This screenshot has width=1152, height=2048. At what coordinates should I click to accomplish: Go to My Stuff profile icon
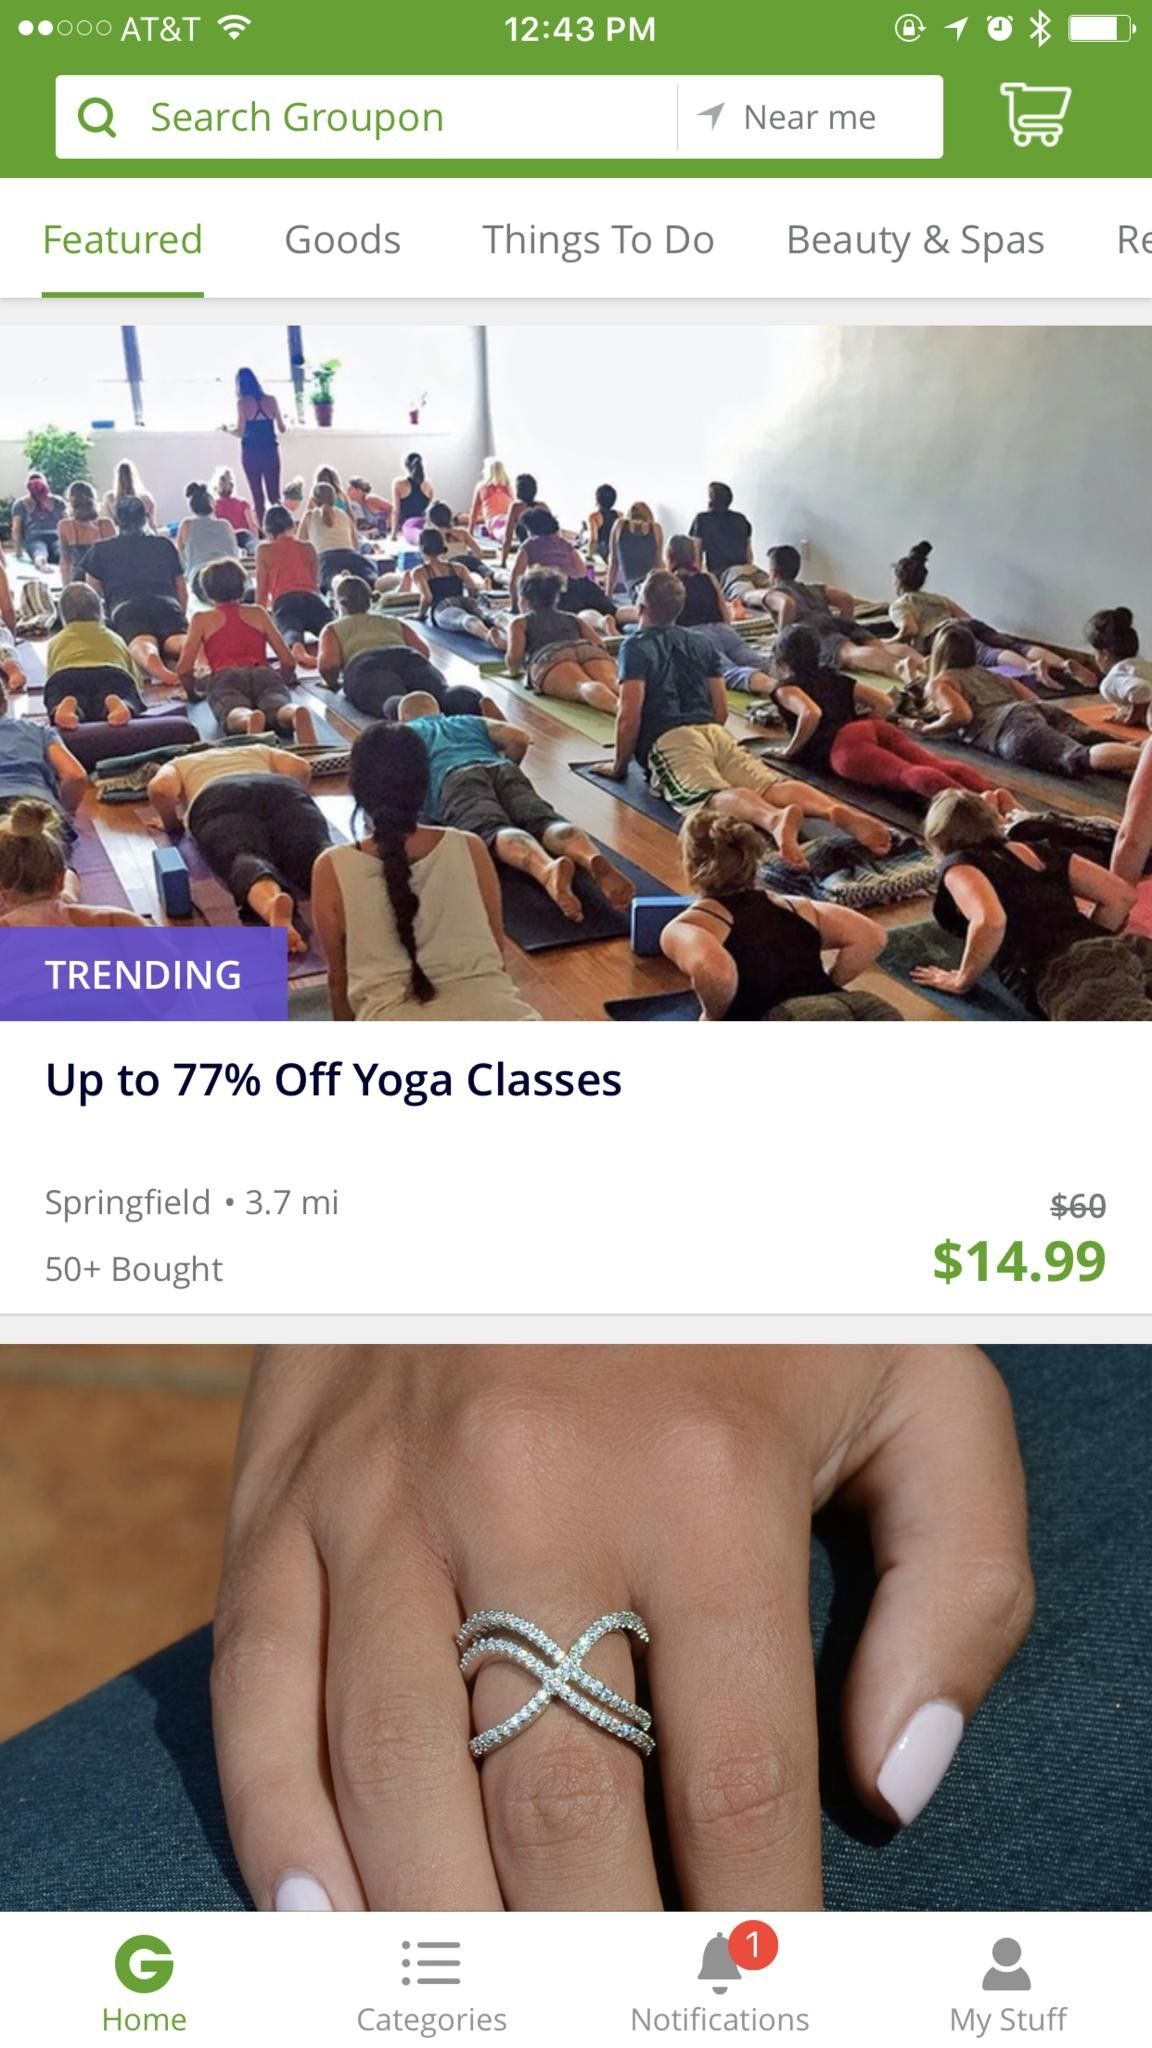(1006, 1963)
